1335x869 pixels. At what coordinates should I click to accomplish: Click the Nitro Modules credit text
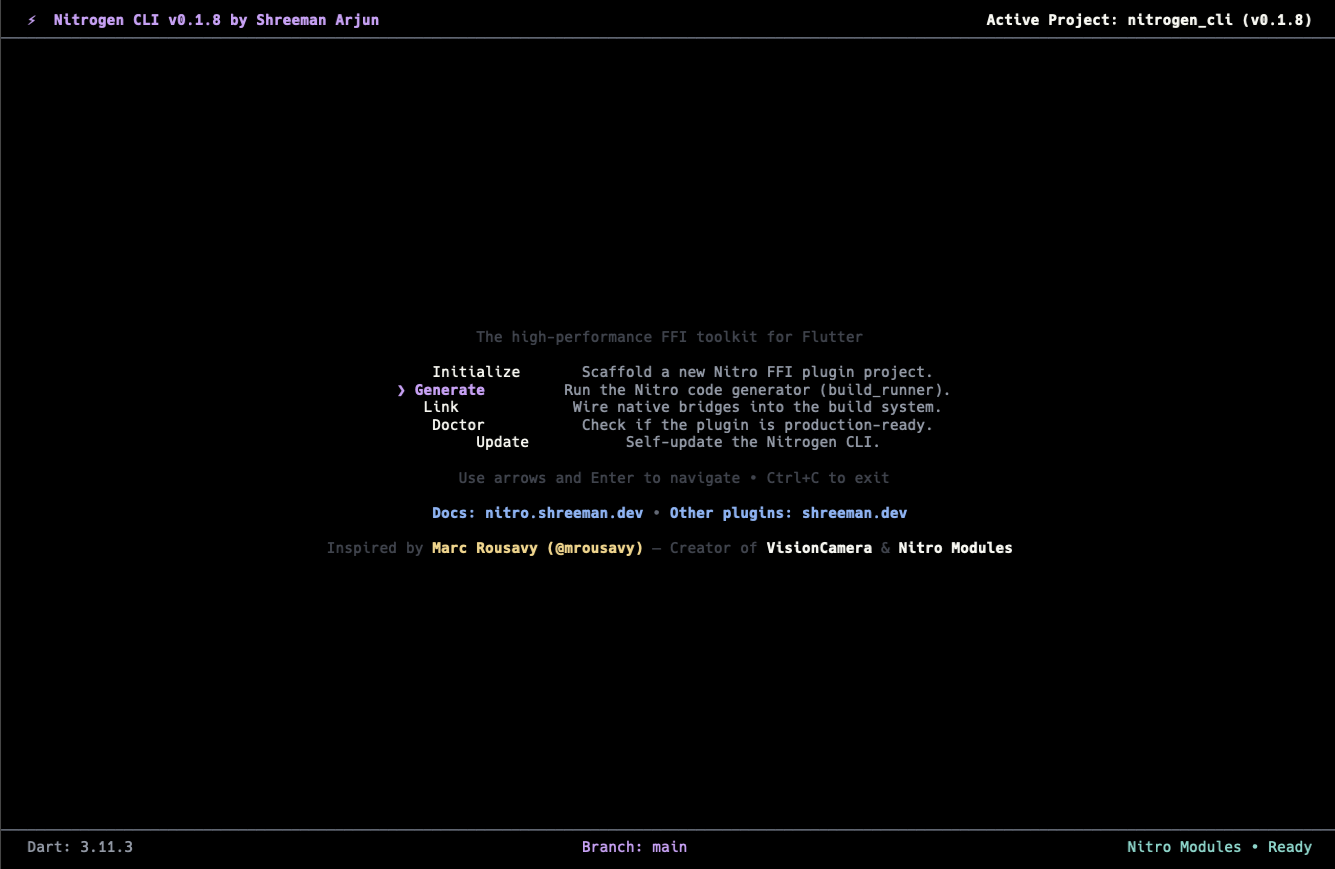(x=955, y=548)
